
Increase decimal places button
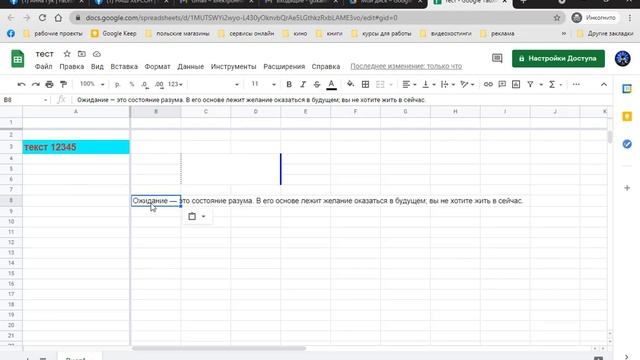[x=159, y=84]
